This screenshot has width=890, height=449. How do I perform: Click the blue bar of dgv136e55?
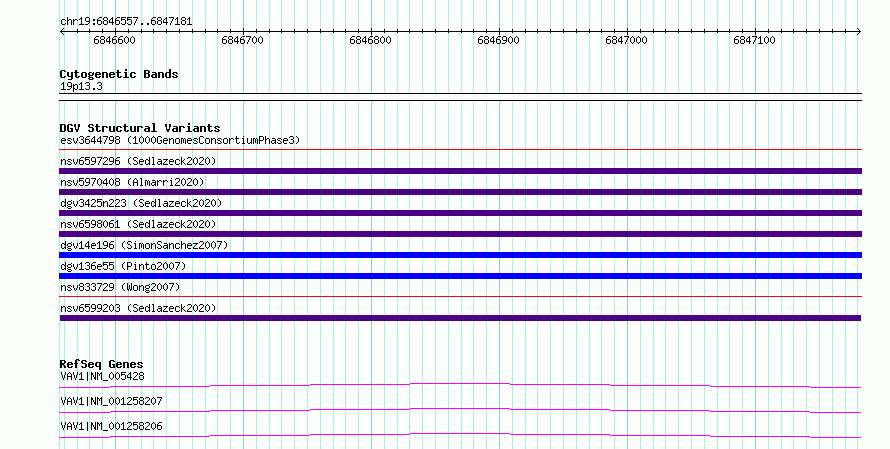click(460, 276)
